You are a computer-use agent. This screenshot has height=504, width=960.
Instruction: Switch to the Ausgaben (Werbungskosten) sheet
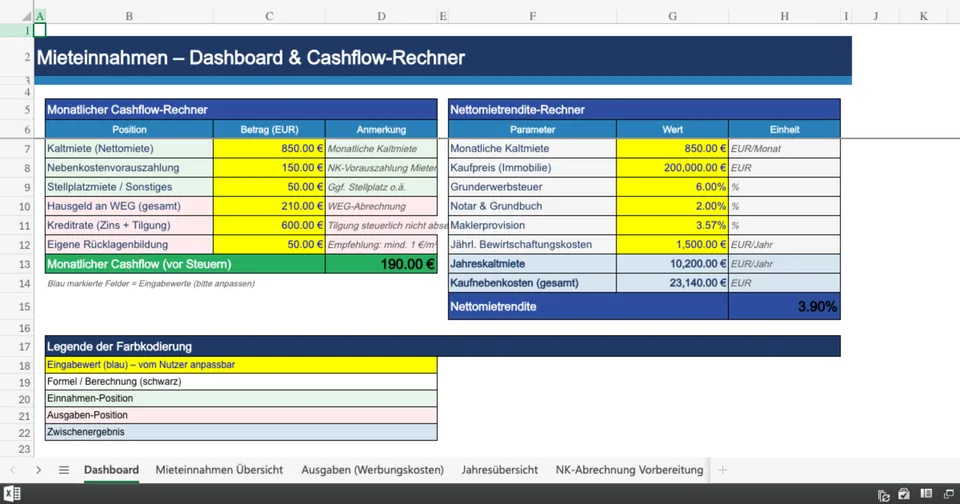[372, 470]
